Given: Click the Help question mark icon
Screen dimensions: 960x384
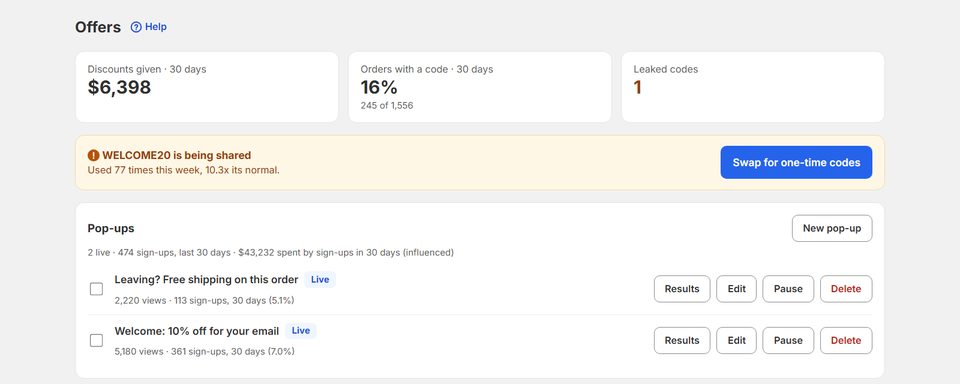Looking at the screenshot, I should 136,27.
